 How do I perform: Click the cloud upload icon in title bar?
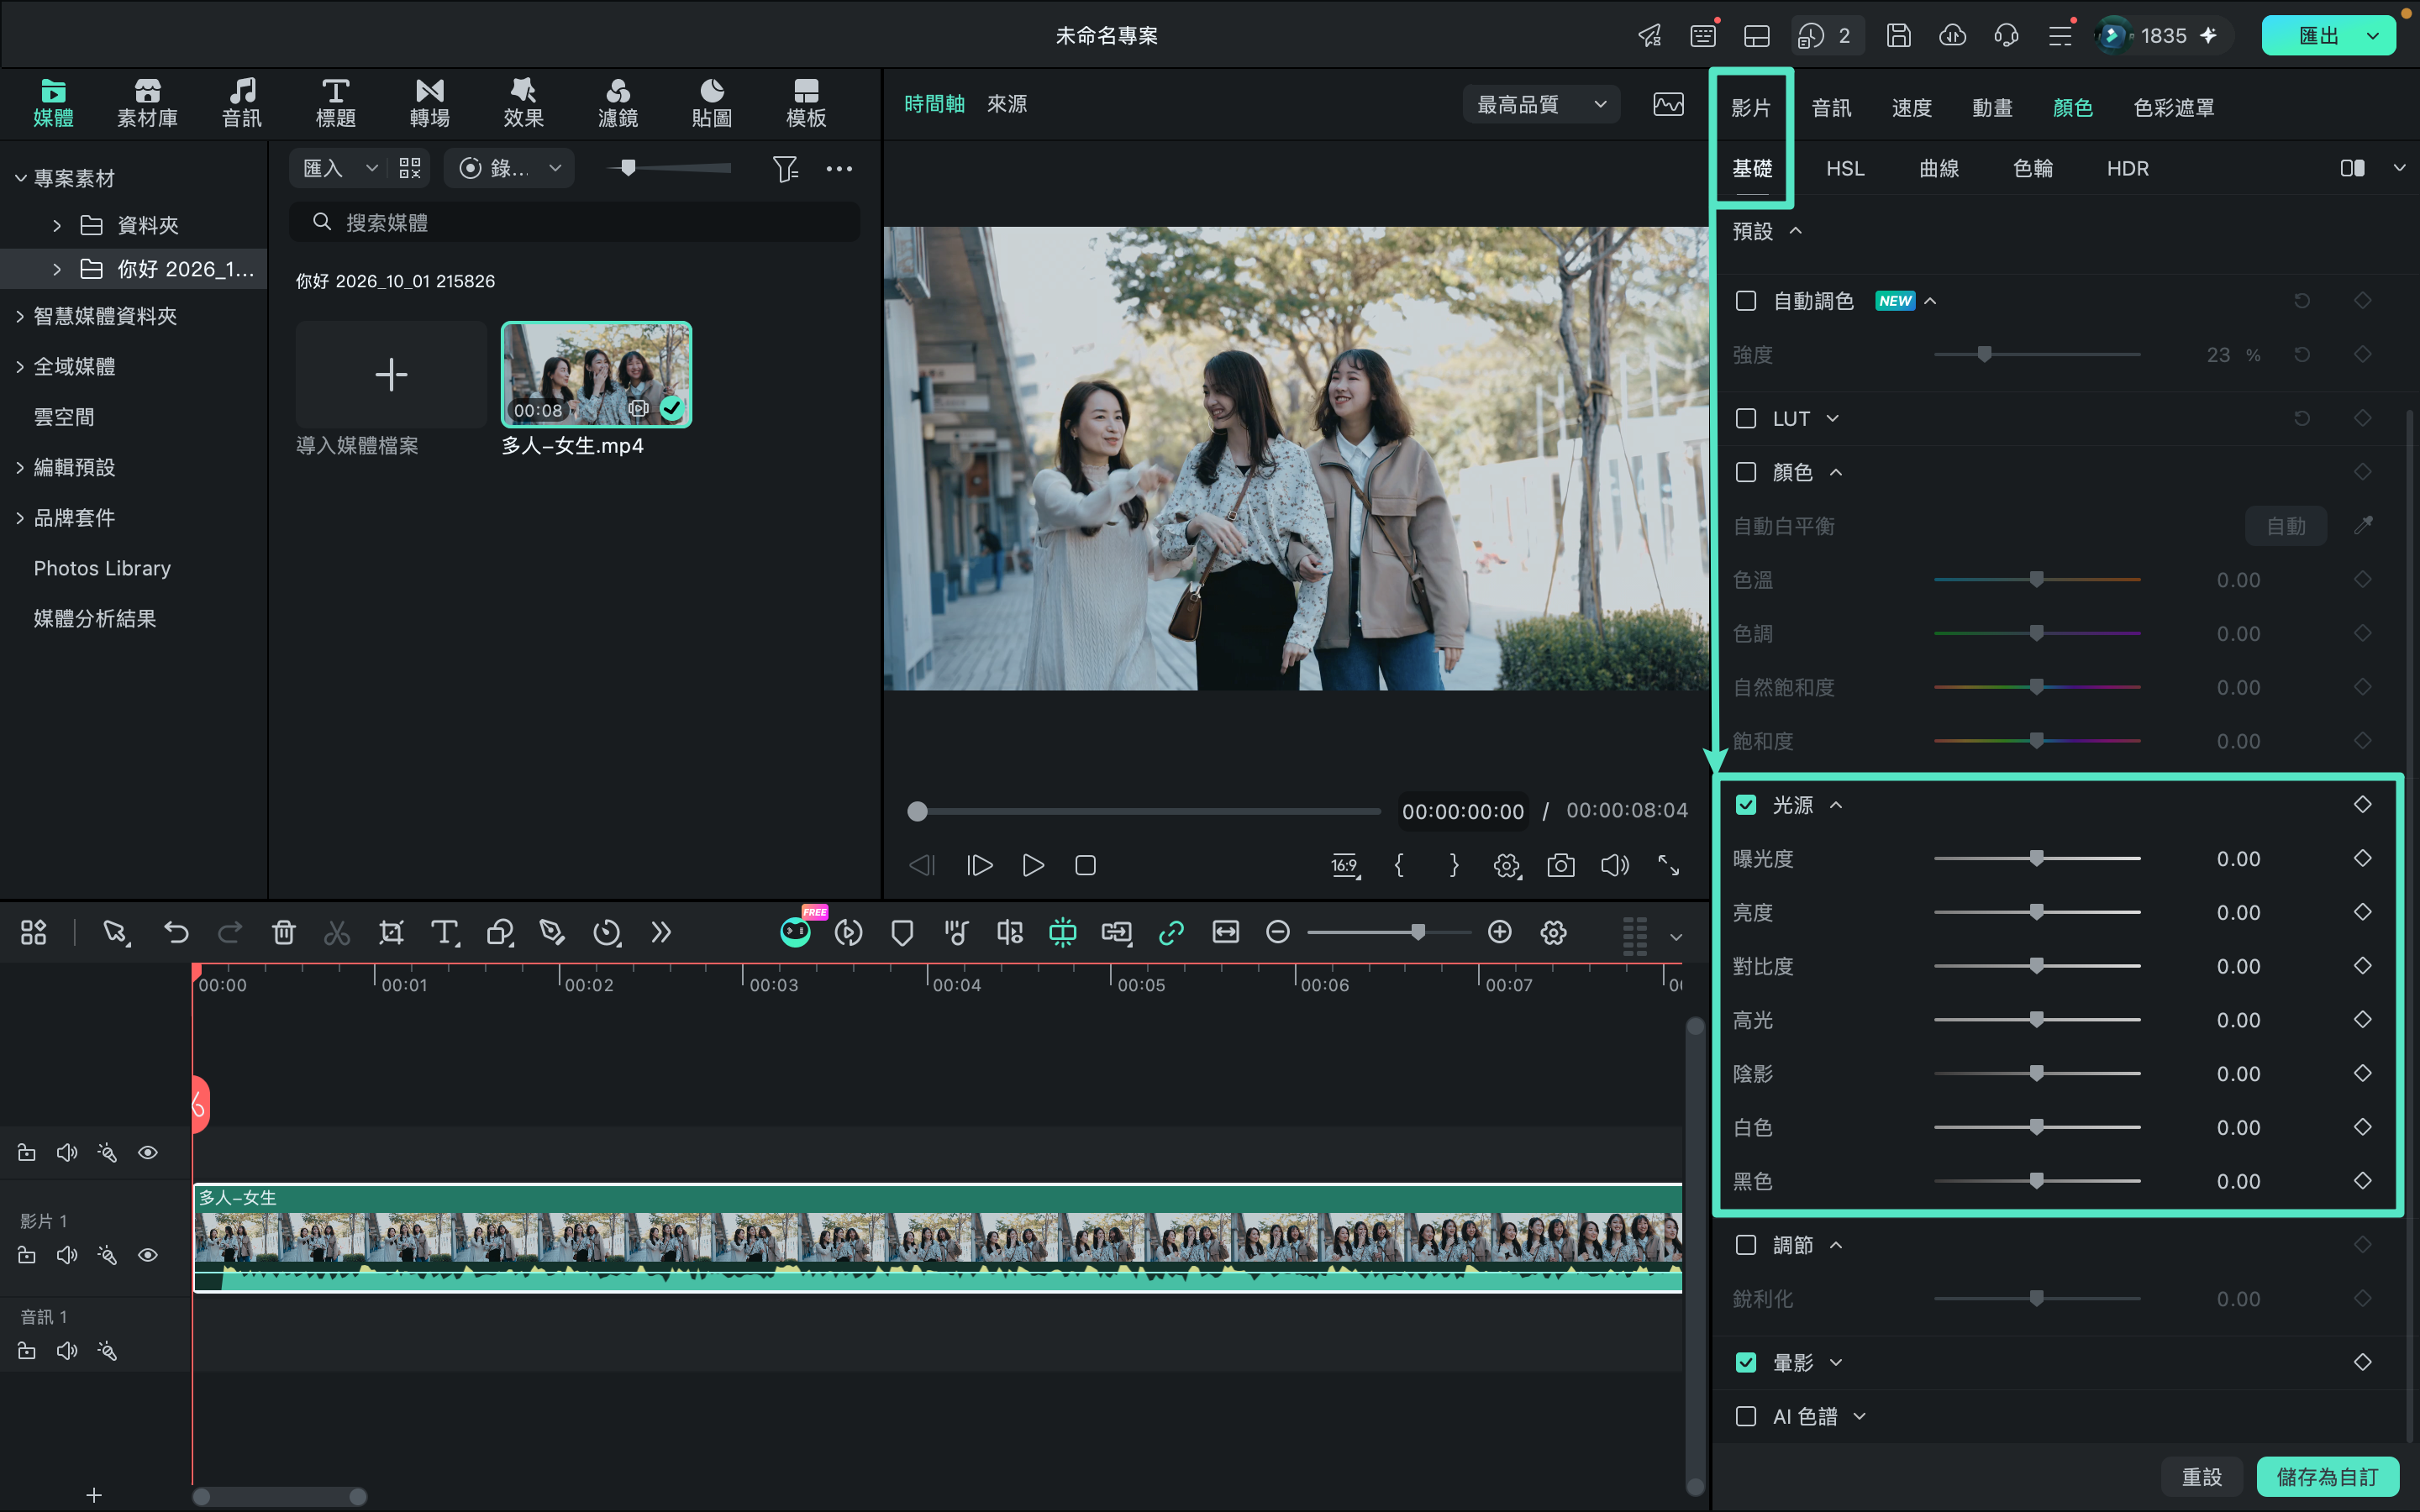(1952, 36)
